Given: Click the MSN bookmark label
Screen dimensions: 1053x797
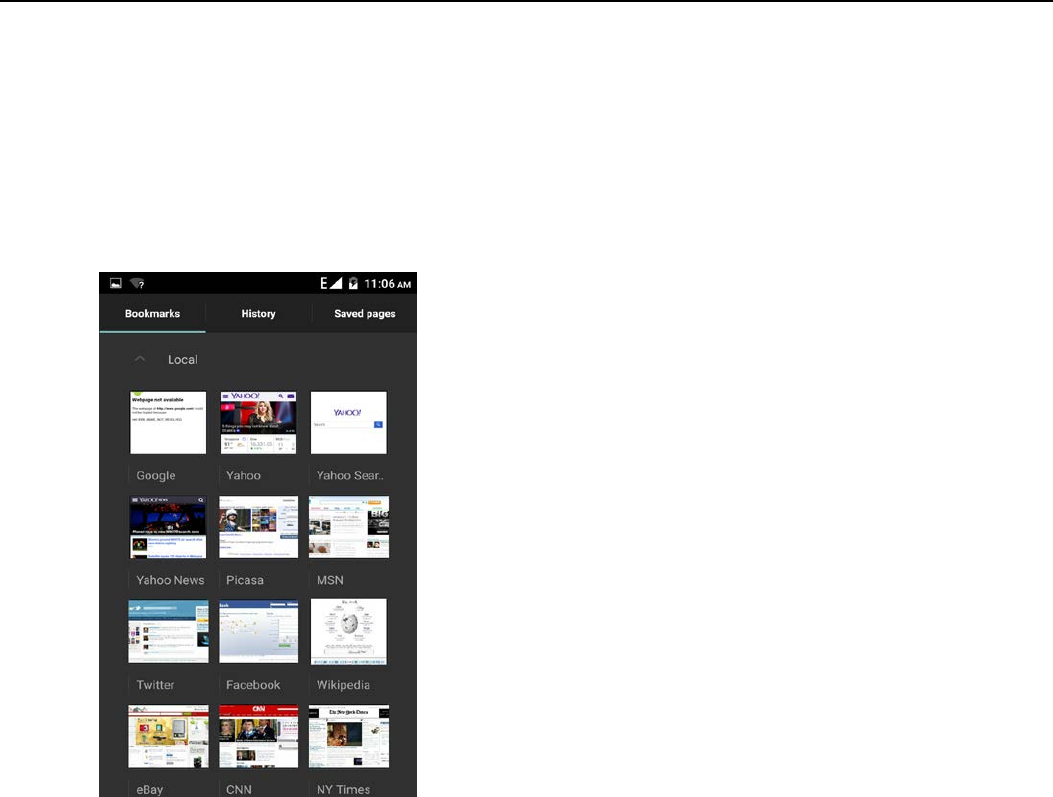Looking at the screenshot, I should pyautogui.click(x=330, y=580).
